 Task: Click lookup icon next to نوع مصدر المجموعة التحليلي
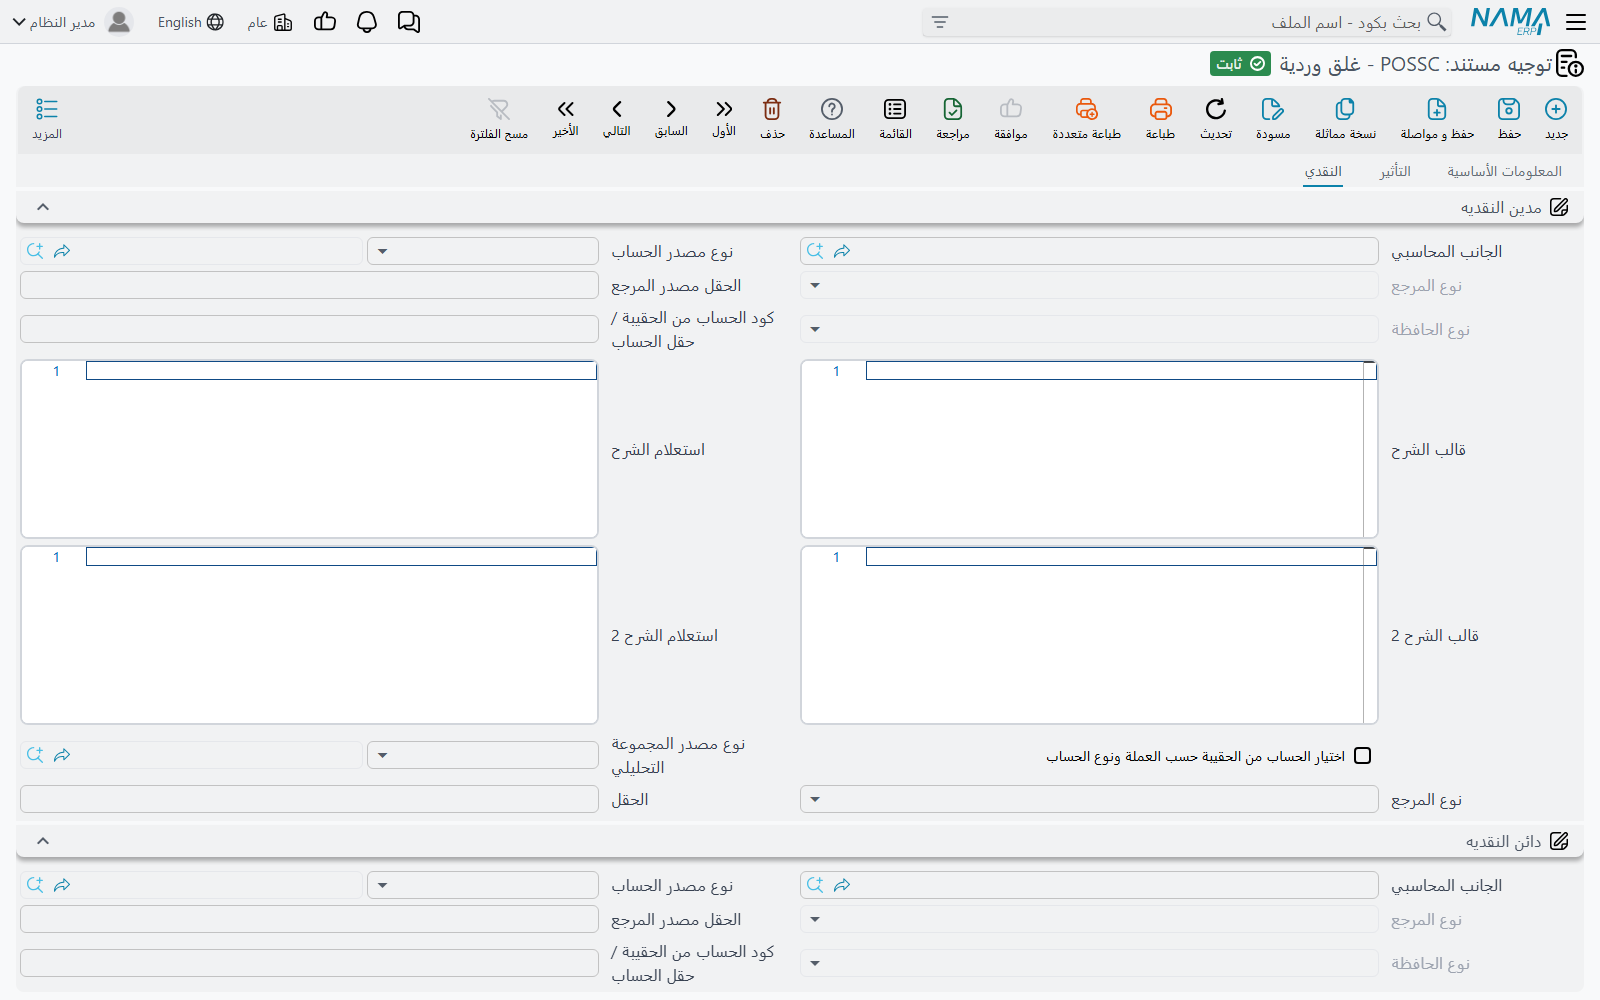(35, 755)
